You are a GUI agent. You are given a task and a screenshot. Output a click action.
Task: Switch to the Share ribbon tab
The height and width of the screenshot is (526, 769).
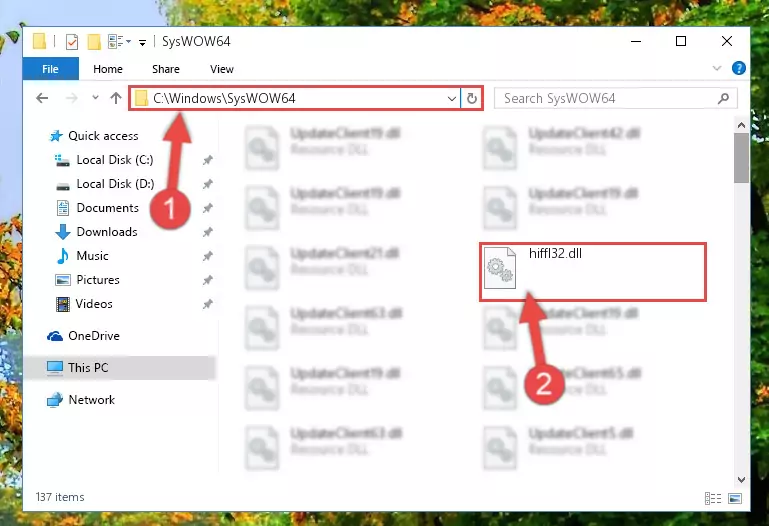[x=166, y=69]
